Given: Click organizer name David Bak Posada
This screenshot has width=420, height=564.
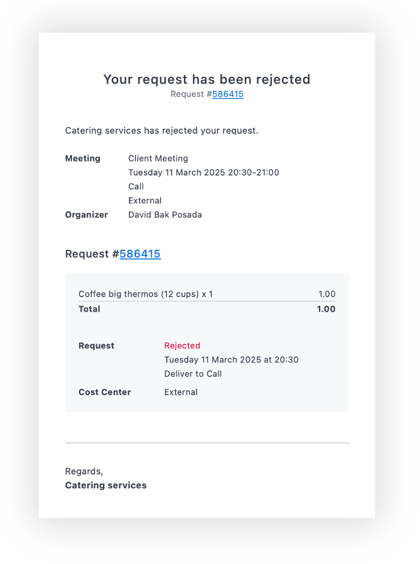Looking at the screenshot, I should [165, 215].
